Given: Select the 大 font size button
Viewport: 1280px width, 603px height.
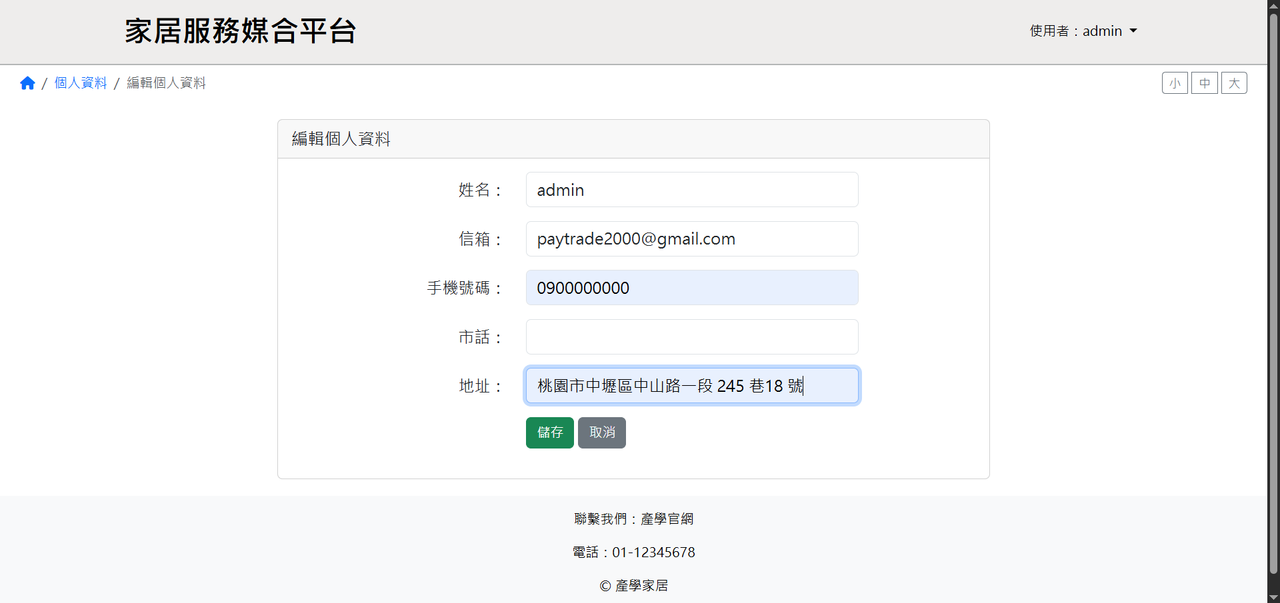Looking at the screenshot, I should point(1234,83).
